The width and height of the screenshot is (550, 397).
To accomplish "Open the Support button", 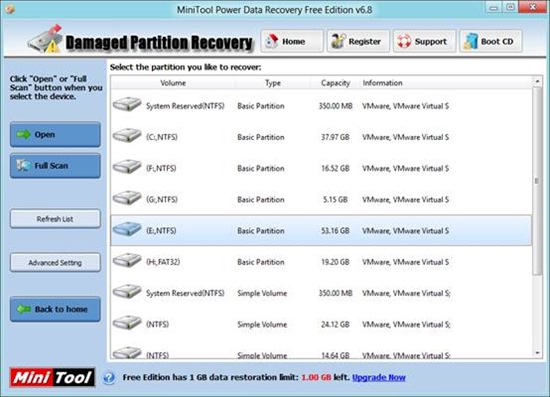I will pos(424,41).
